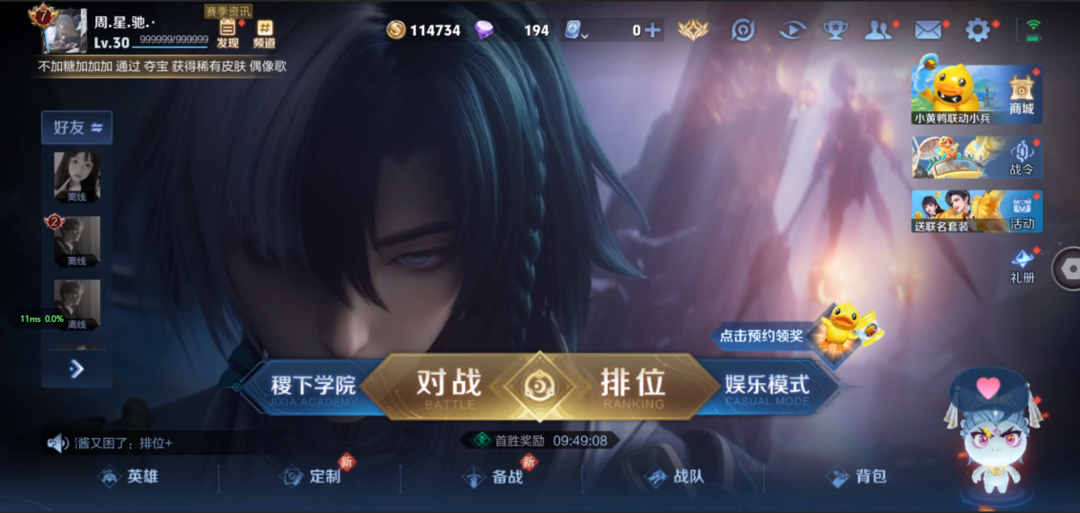1080x513 pixels.
Task: Open the mail envelope icon
Action: click(928, 30)
